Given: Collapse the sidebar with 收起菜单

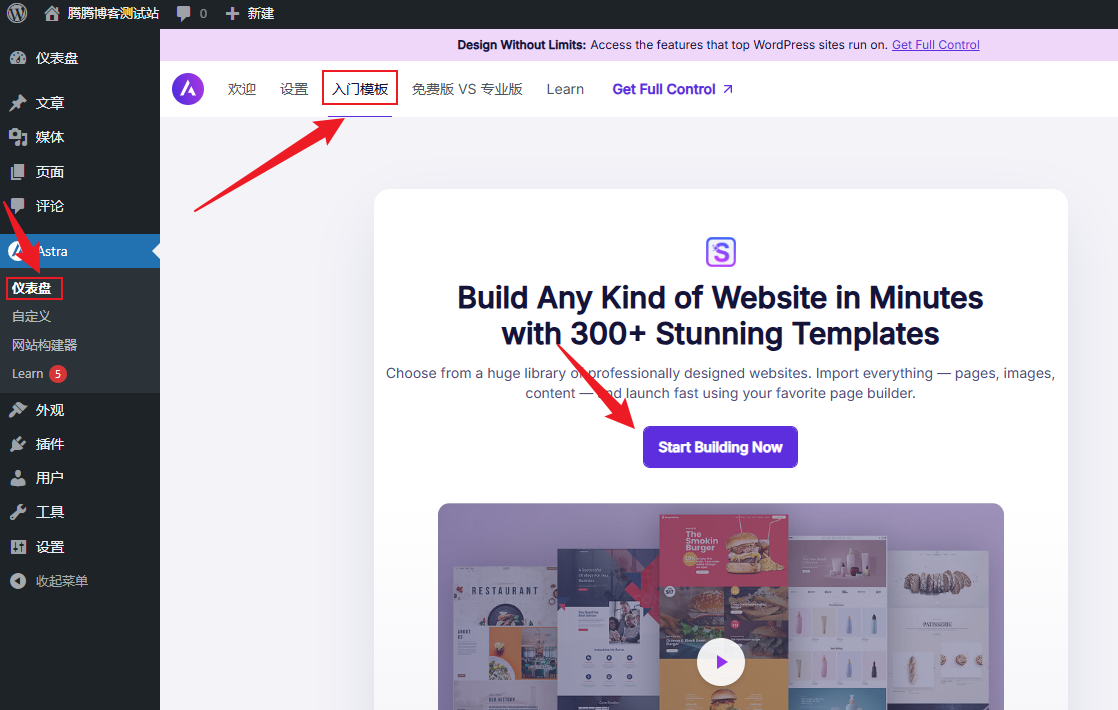Looking at the screenshot, I should click(x=60, y=581).
